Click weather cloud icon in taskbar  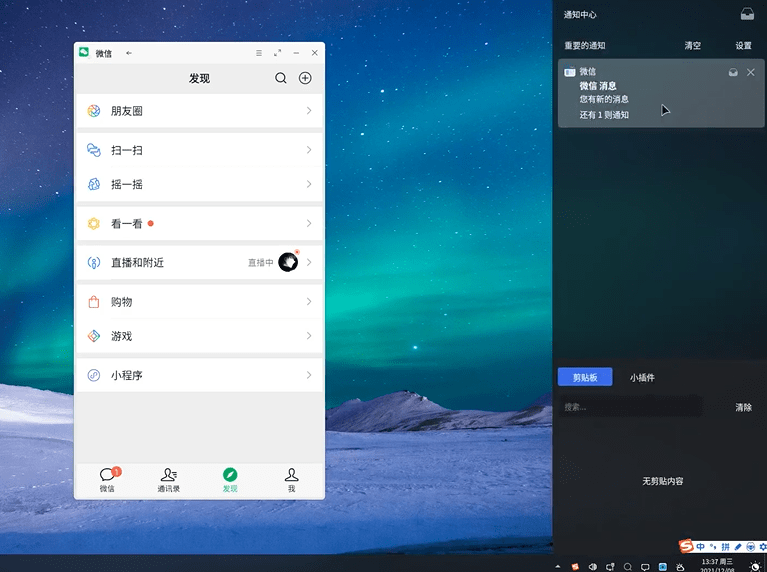[x=680, y=567]
